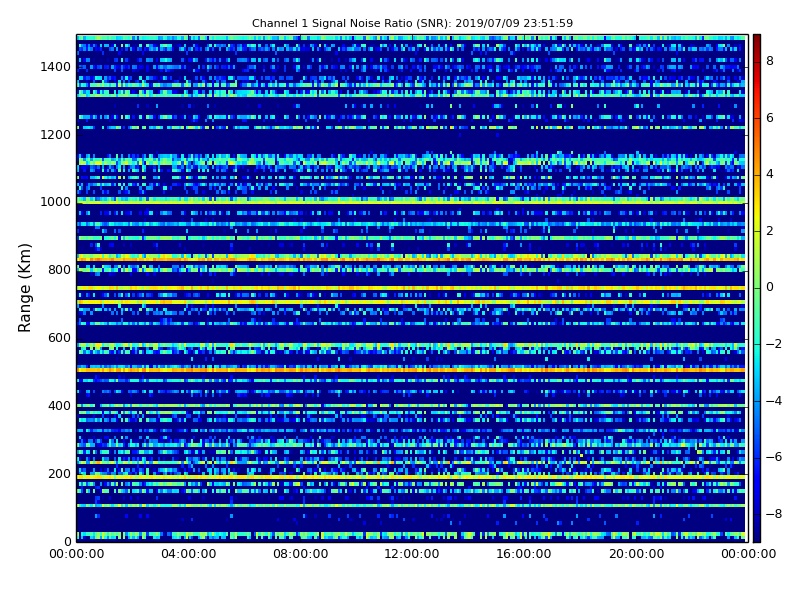This screenshot has height=600, width=800.
Task: Click the colorbar label 4
Action: 770,174
